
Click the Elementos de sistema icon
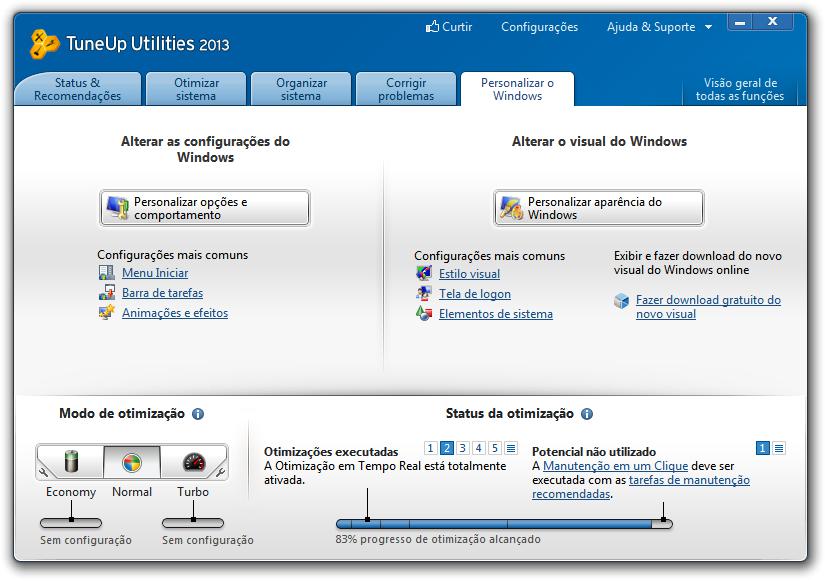pos(424,314)
